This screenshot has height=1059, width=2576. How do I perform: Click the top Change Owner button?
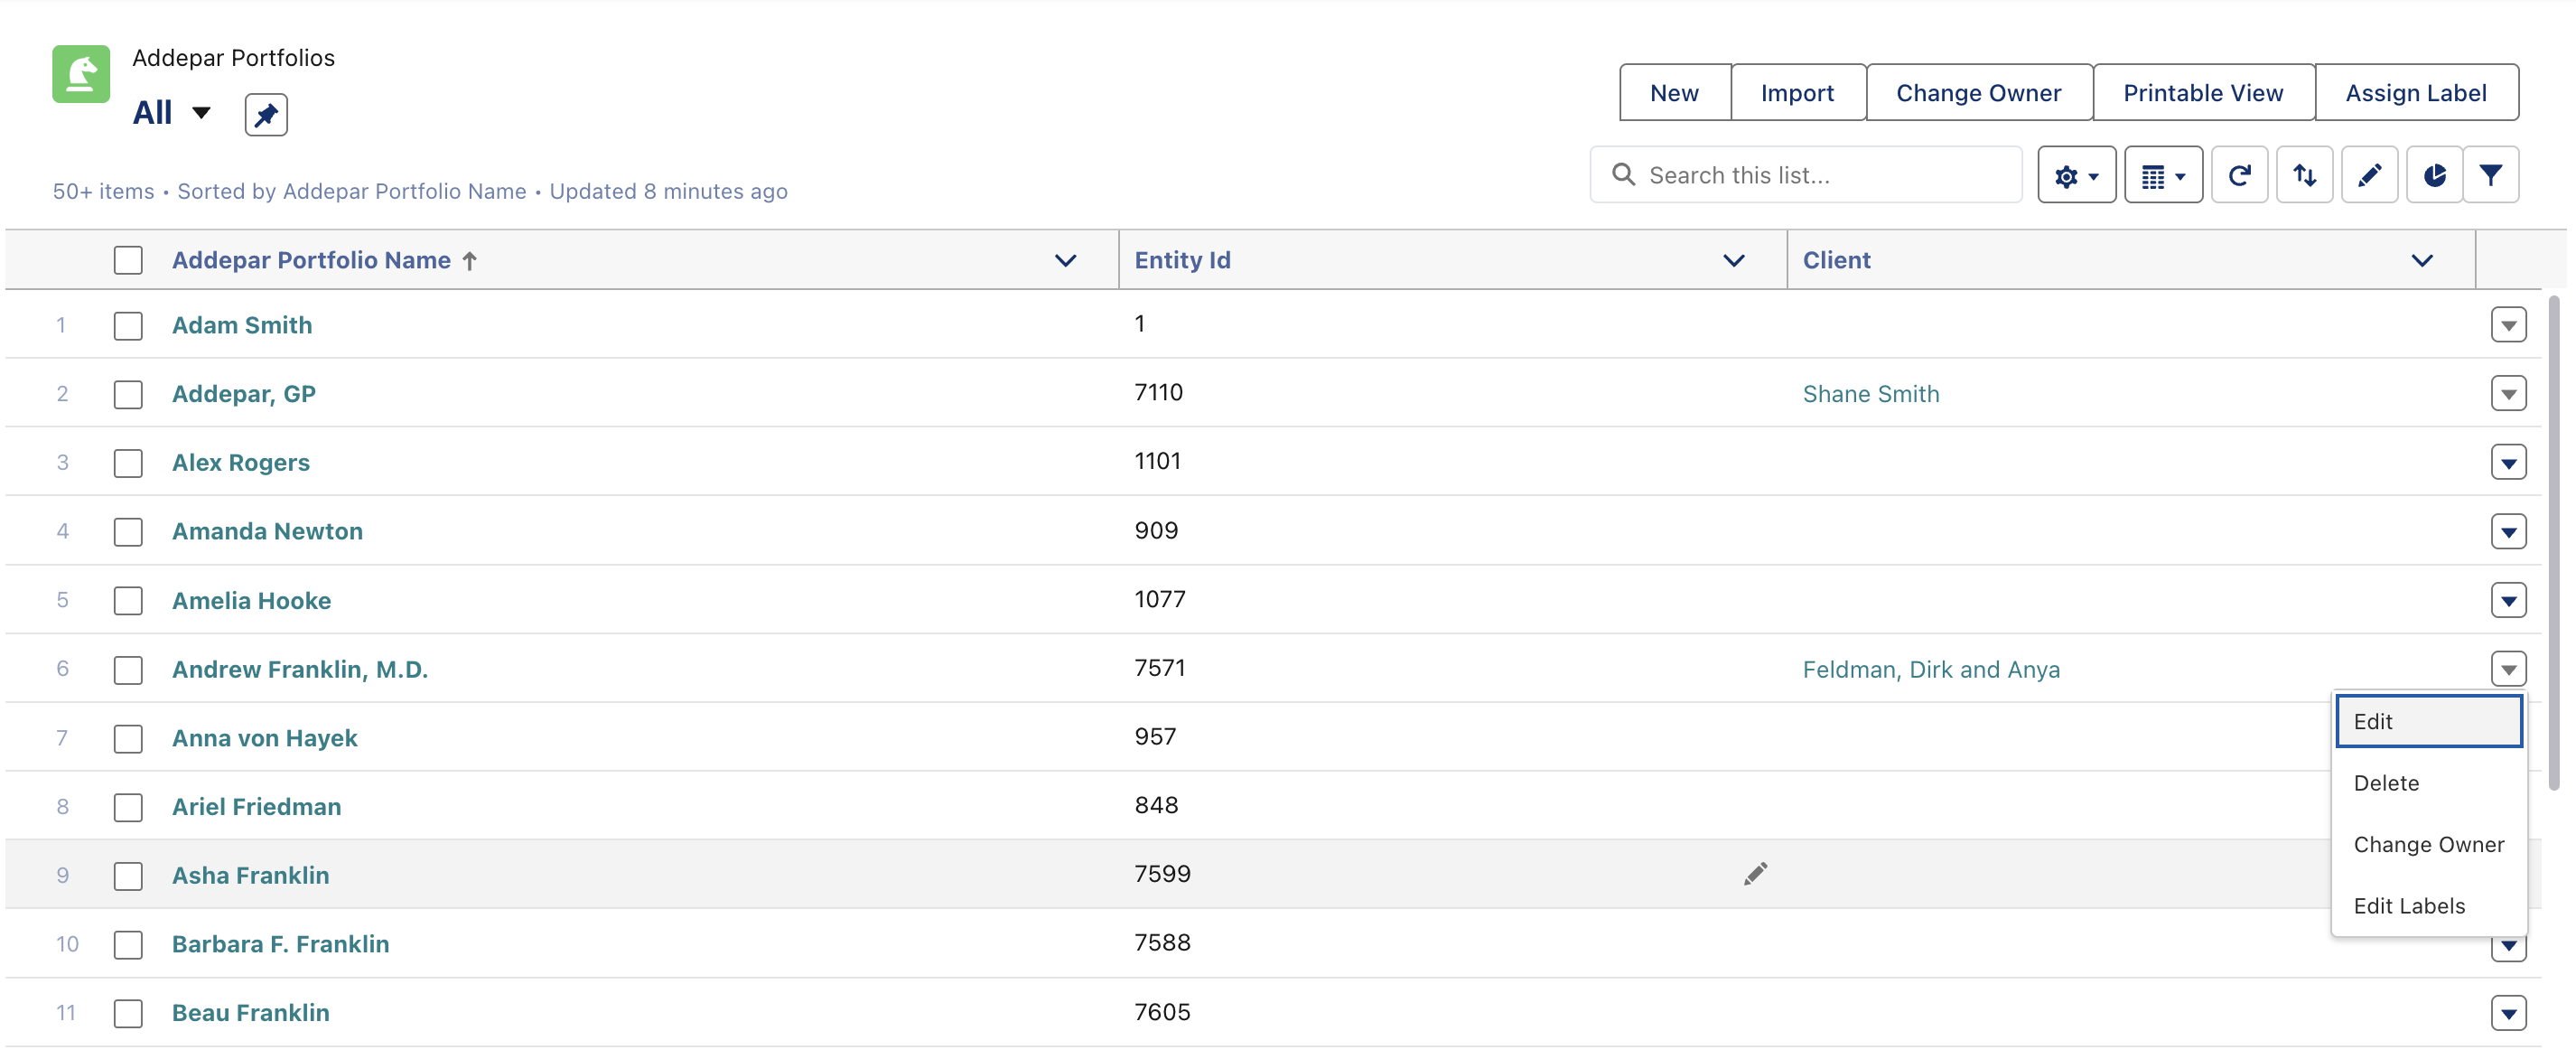1979,93
